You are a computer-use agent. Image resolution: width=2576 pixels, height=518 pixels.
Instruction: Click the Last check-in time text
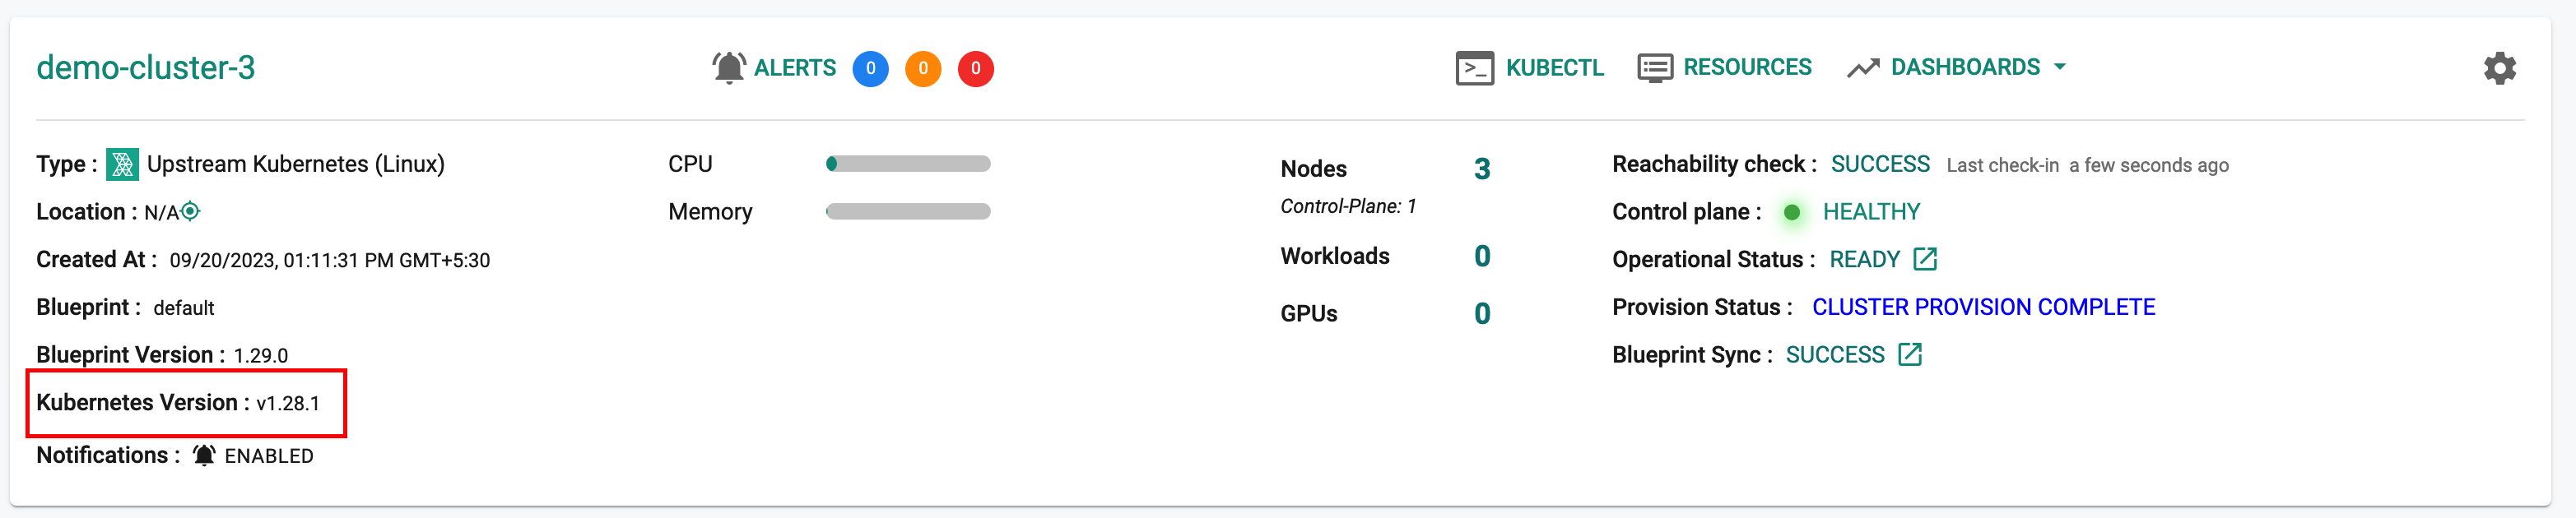coord(2087,165)
